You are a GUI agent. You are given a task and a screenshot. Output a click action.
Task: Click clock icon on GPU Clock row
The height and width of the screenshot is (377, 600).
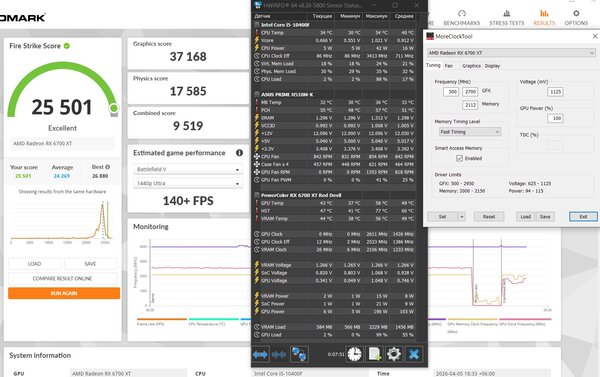point(257,234)
